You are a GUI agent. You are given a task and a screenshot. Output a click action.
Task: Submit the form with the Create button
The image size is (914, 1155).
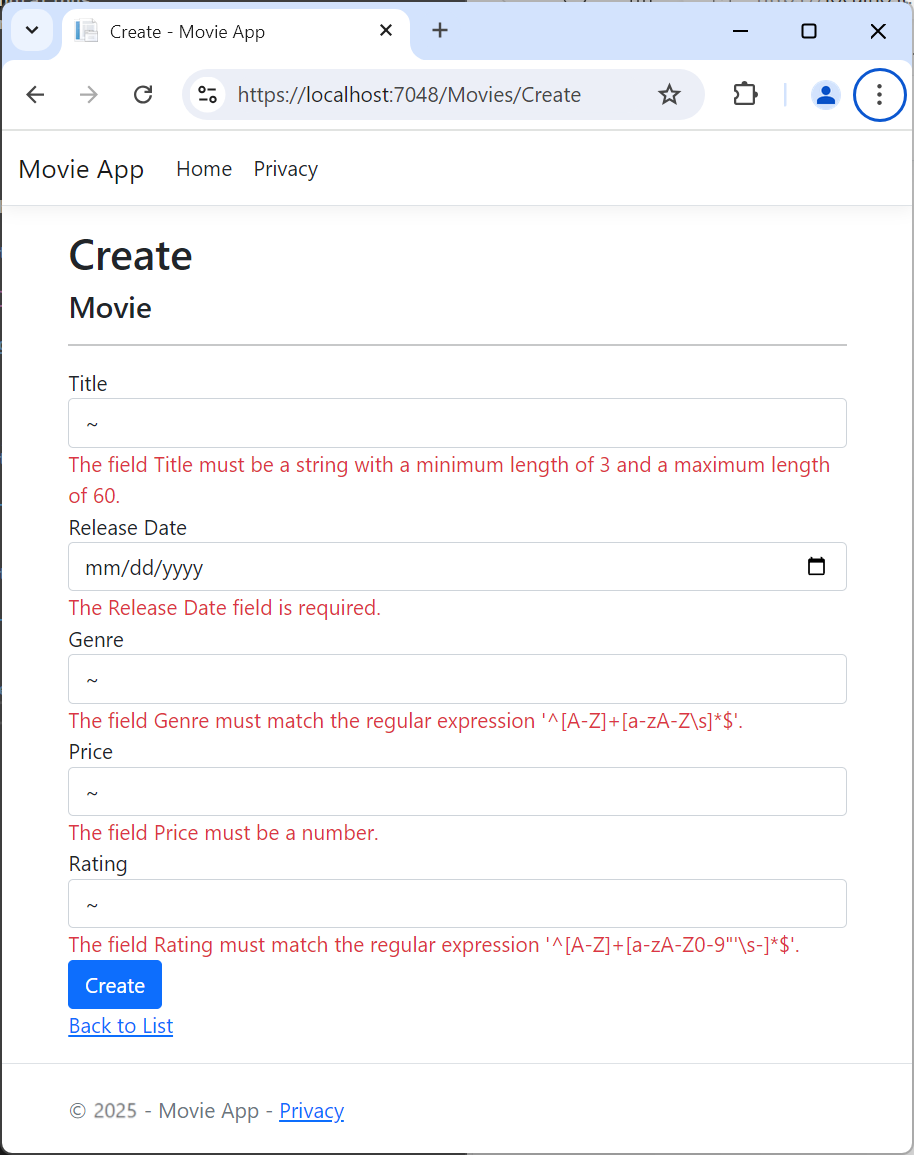(x=114, y=984)
